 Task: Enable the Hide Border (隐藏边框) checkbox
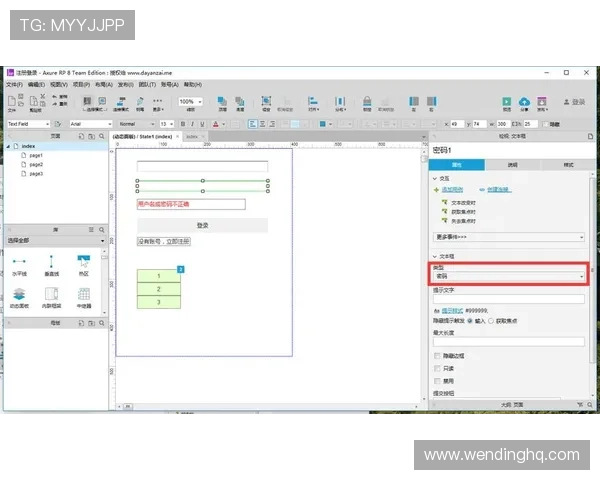tap(436, 356)
